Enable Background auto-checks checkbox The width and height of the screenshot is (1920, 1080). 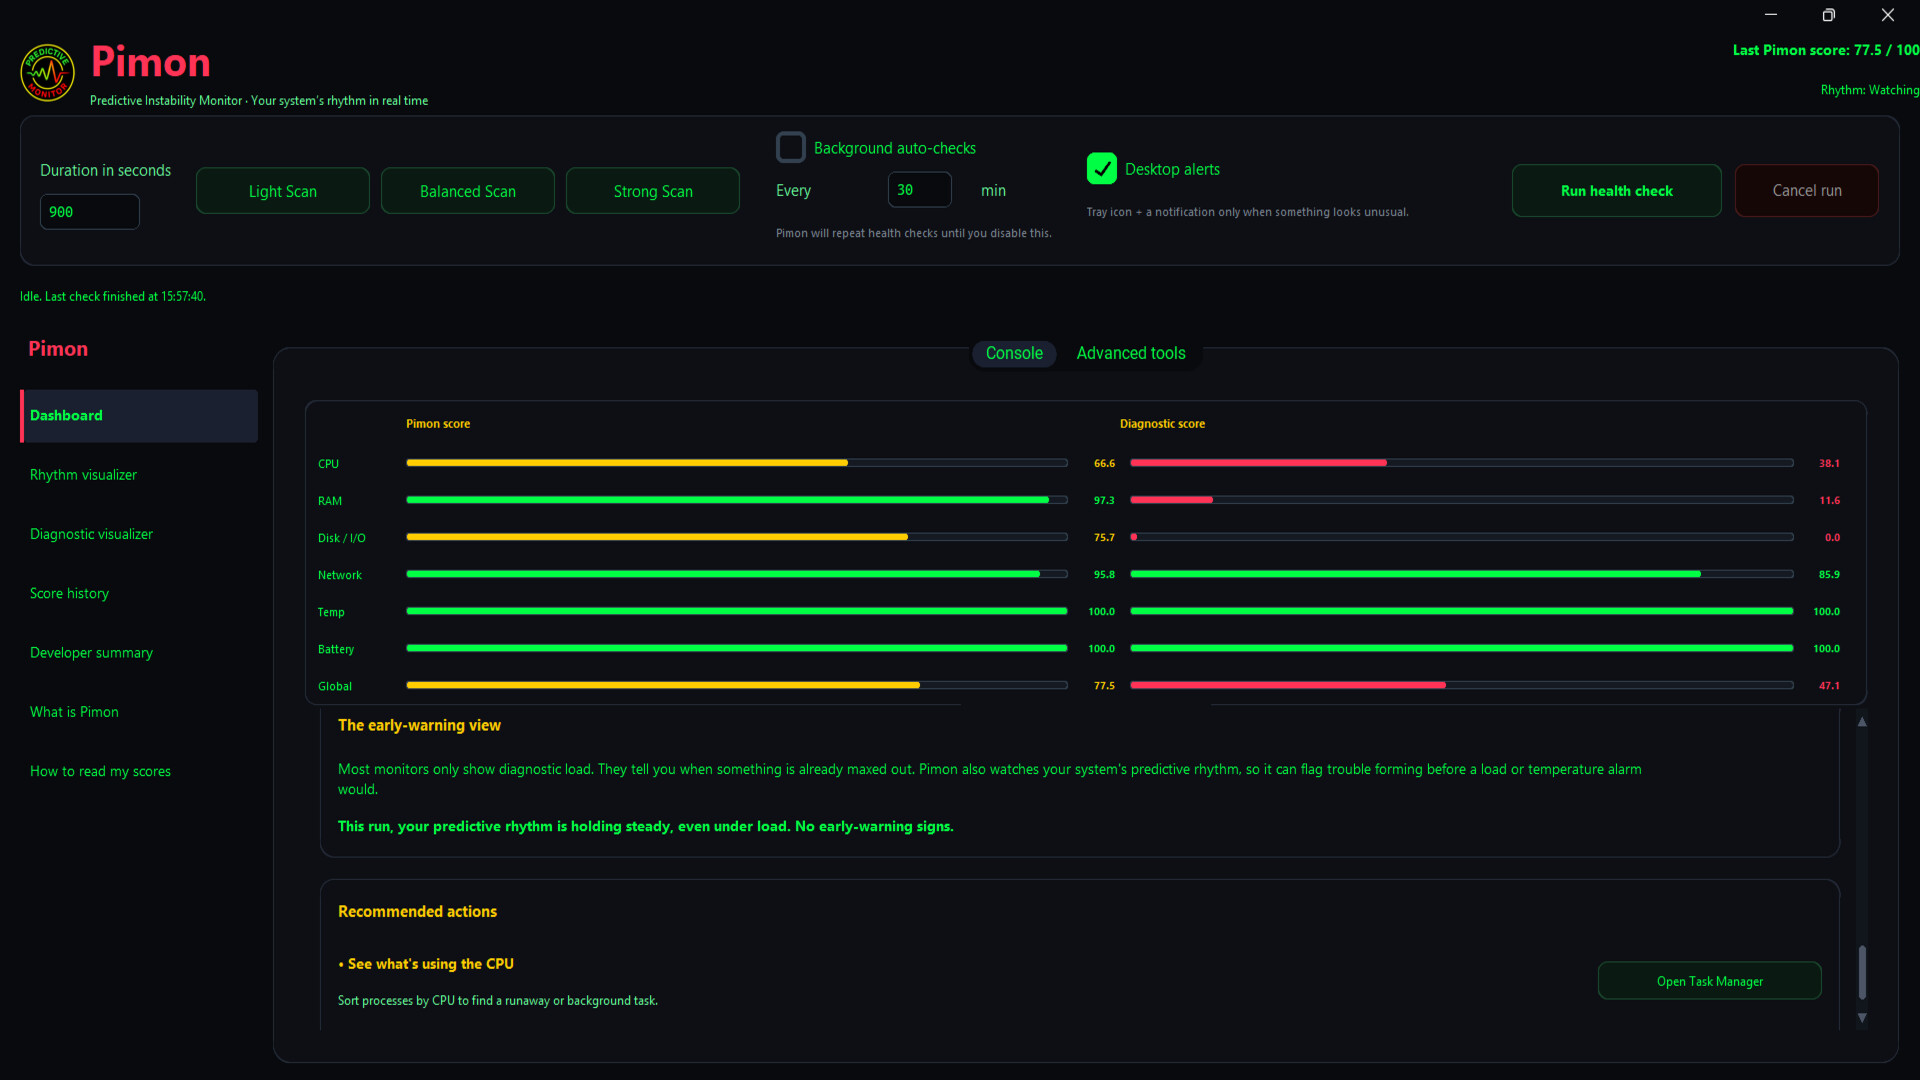(791, 147)
